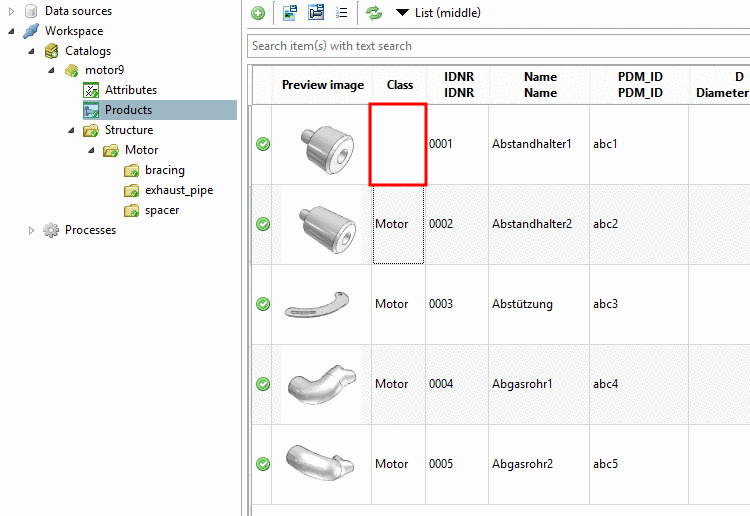The width and height of the screenshot is (750, 516).
Task: Collapse the Motor folder node
Action: pos(92,150)
